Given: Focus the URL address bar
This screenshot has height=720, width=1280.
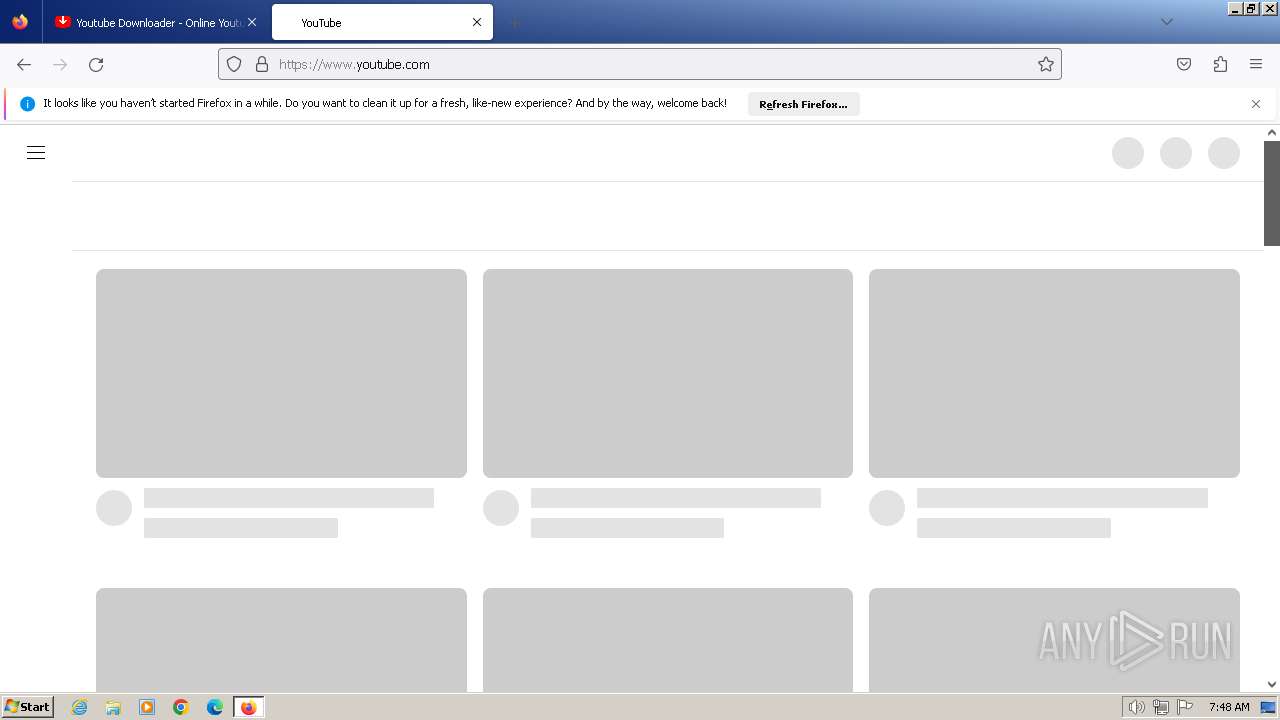Looking at the screenshot, I should [640, 64].
